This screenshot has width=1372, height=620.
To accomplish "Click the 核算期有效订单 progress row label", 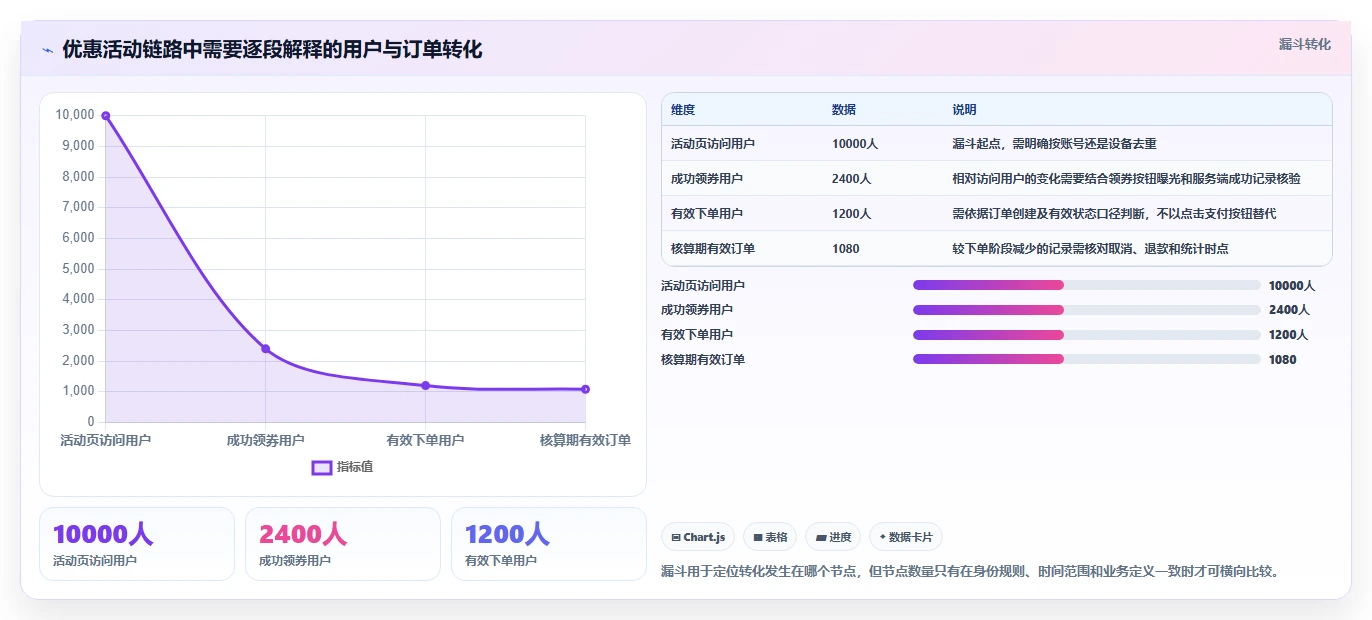I will point(703,360).
